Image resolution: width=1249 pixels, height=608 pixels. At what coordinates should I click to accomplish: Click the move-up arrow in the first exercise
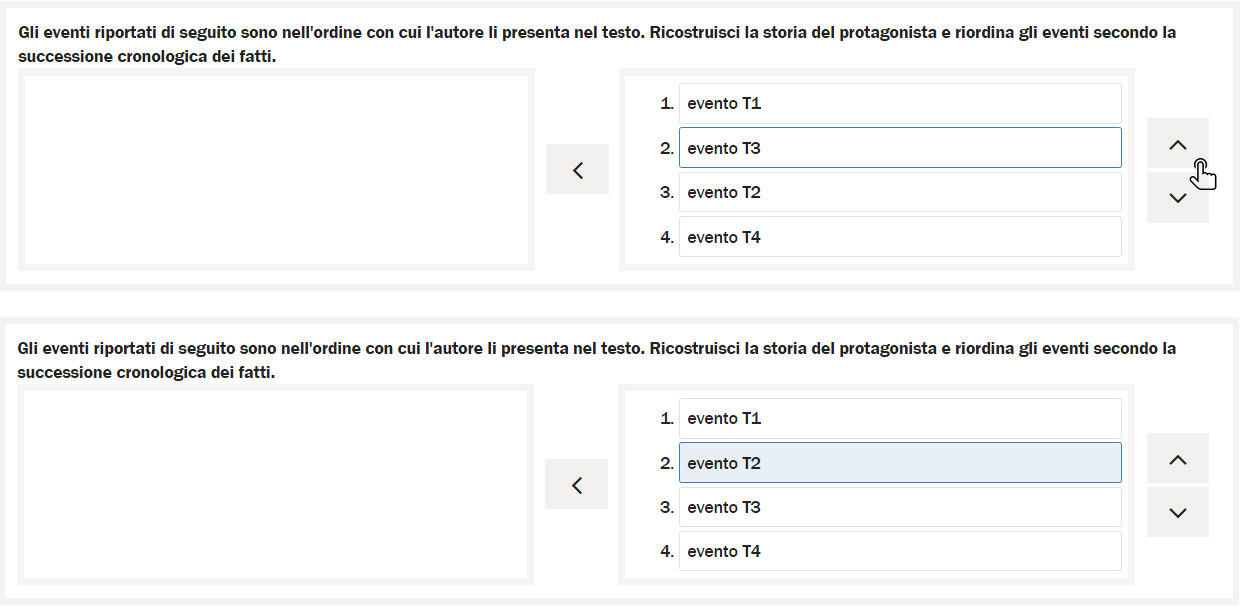click(1177, 145)
